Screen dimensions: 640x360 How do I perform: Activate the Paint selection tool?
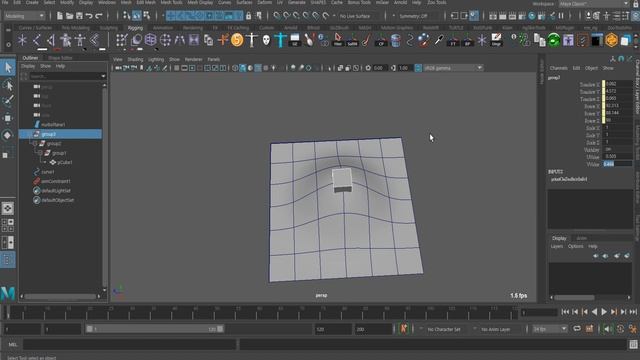(8, 101)
